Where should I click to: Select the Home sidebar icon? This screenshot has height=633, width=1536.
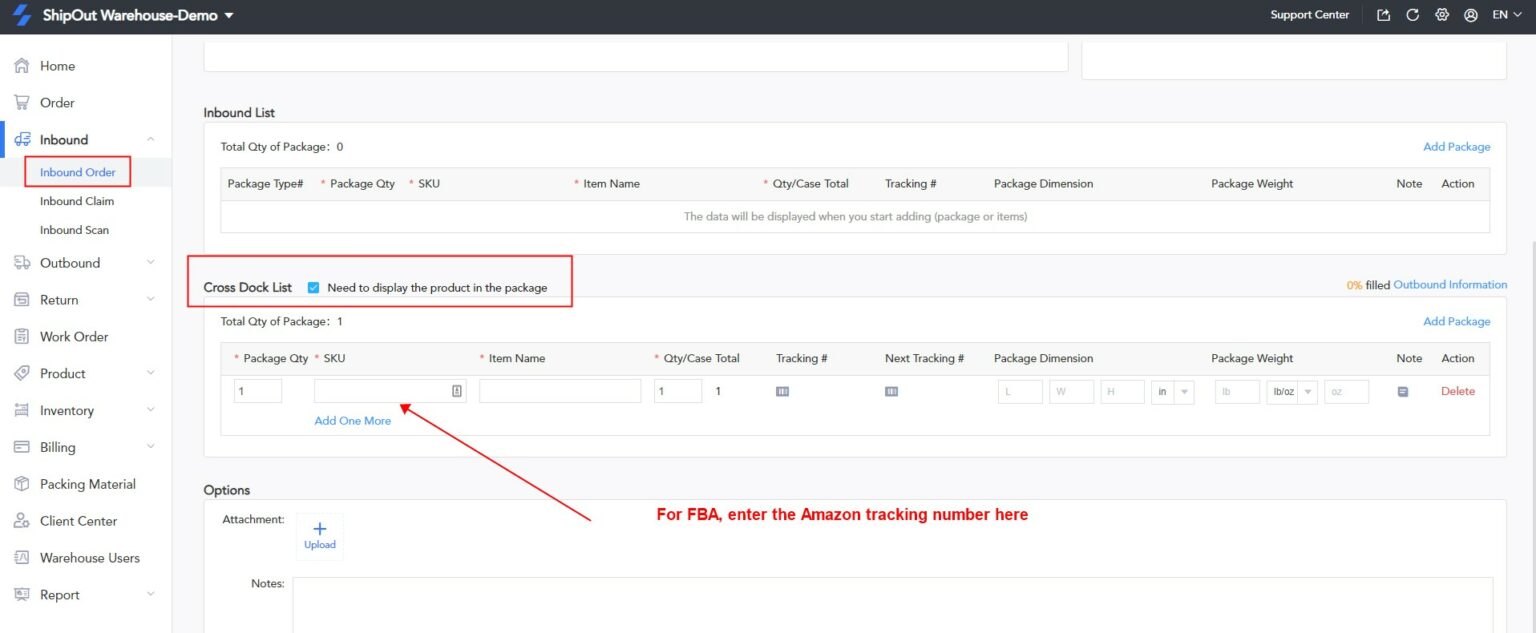point(22,65)
